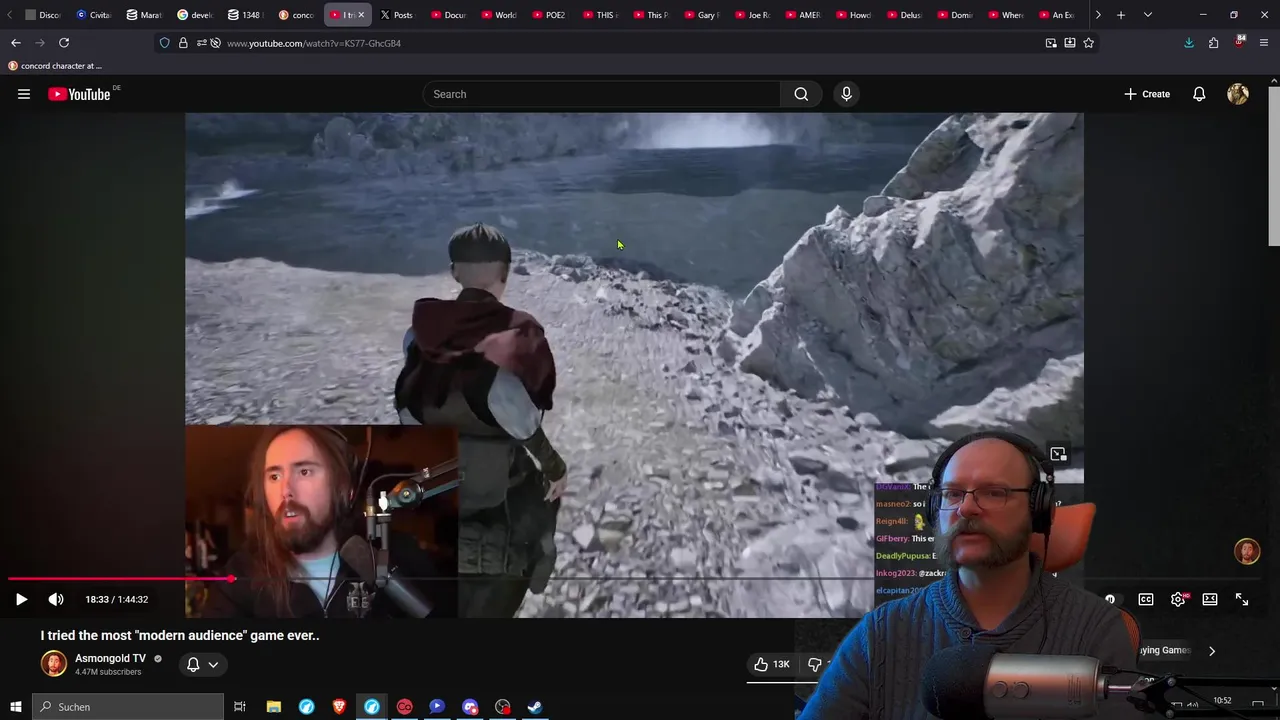Go forward in browser history
The image size is (1280, 720).
tap(40, 43)
